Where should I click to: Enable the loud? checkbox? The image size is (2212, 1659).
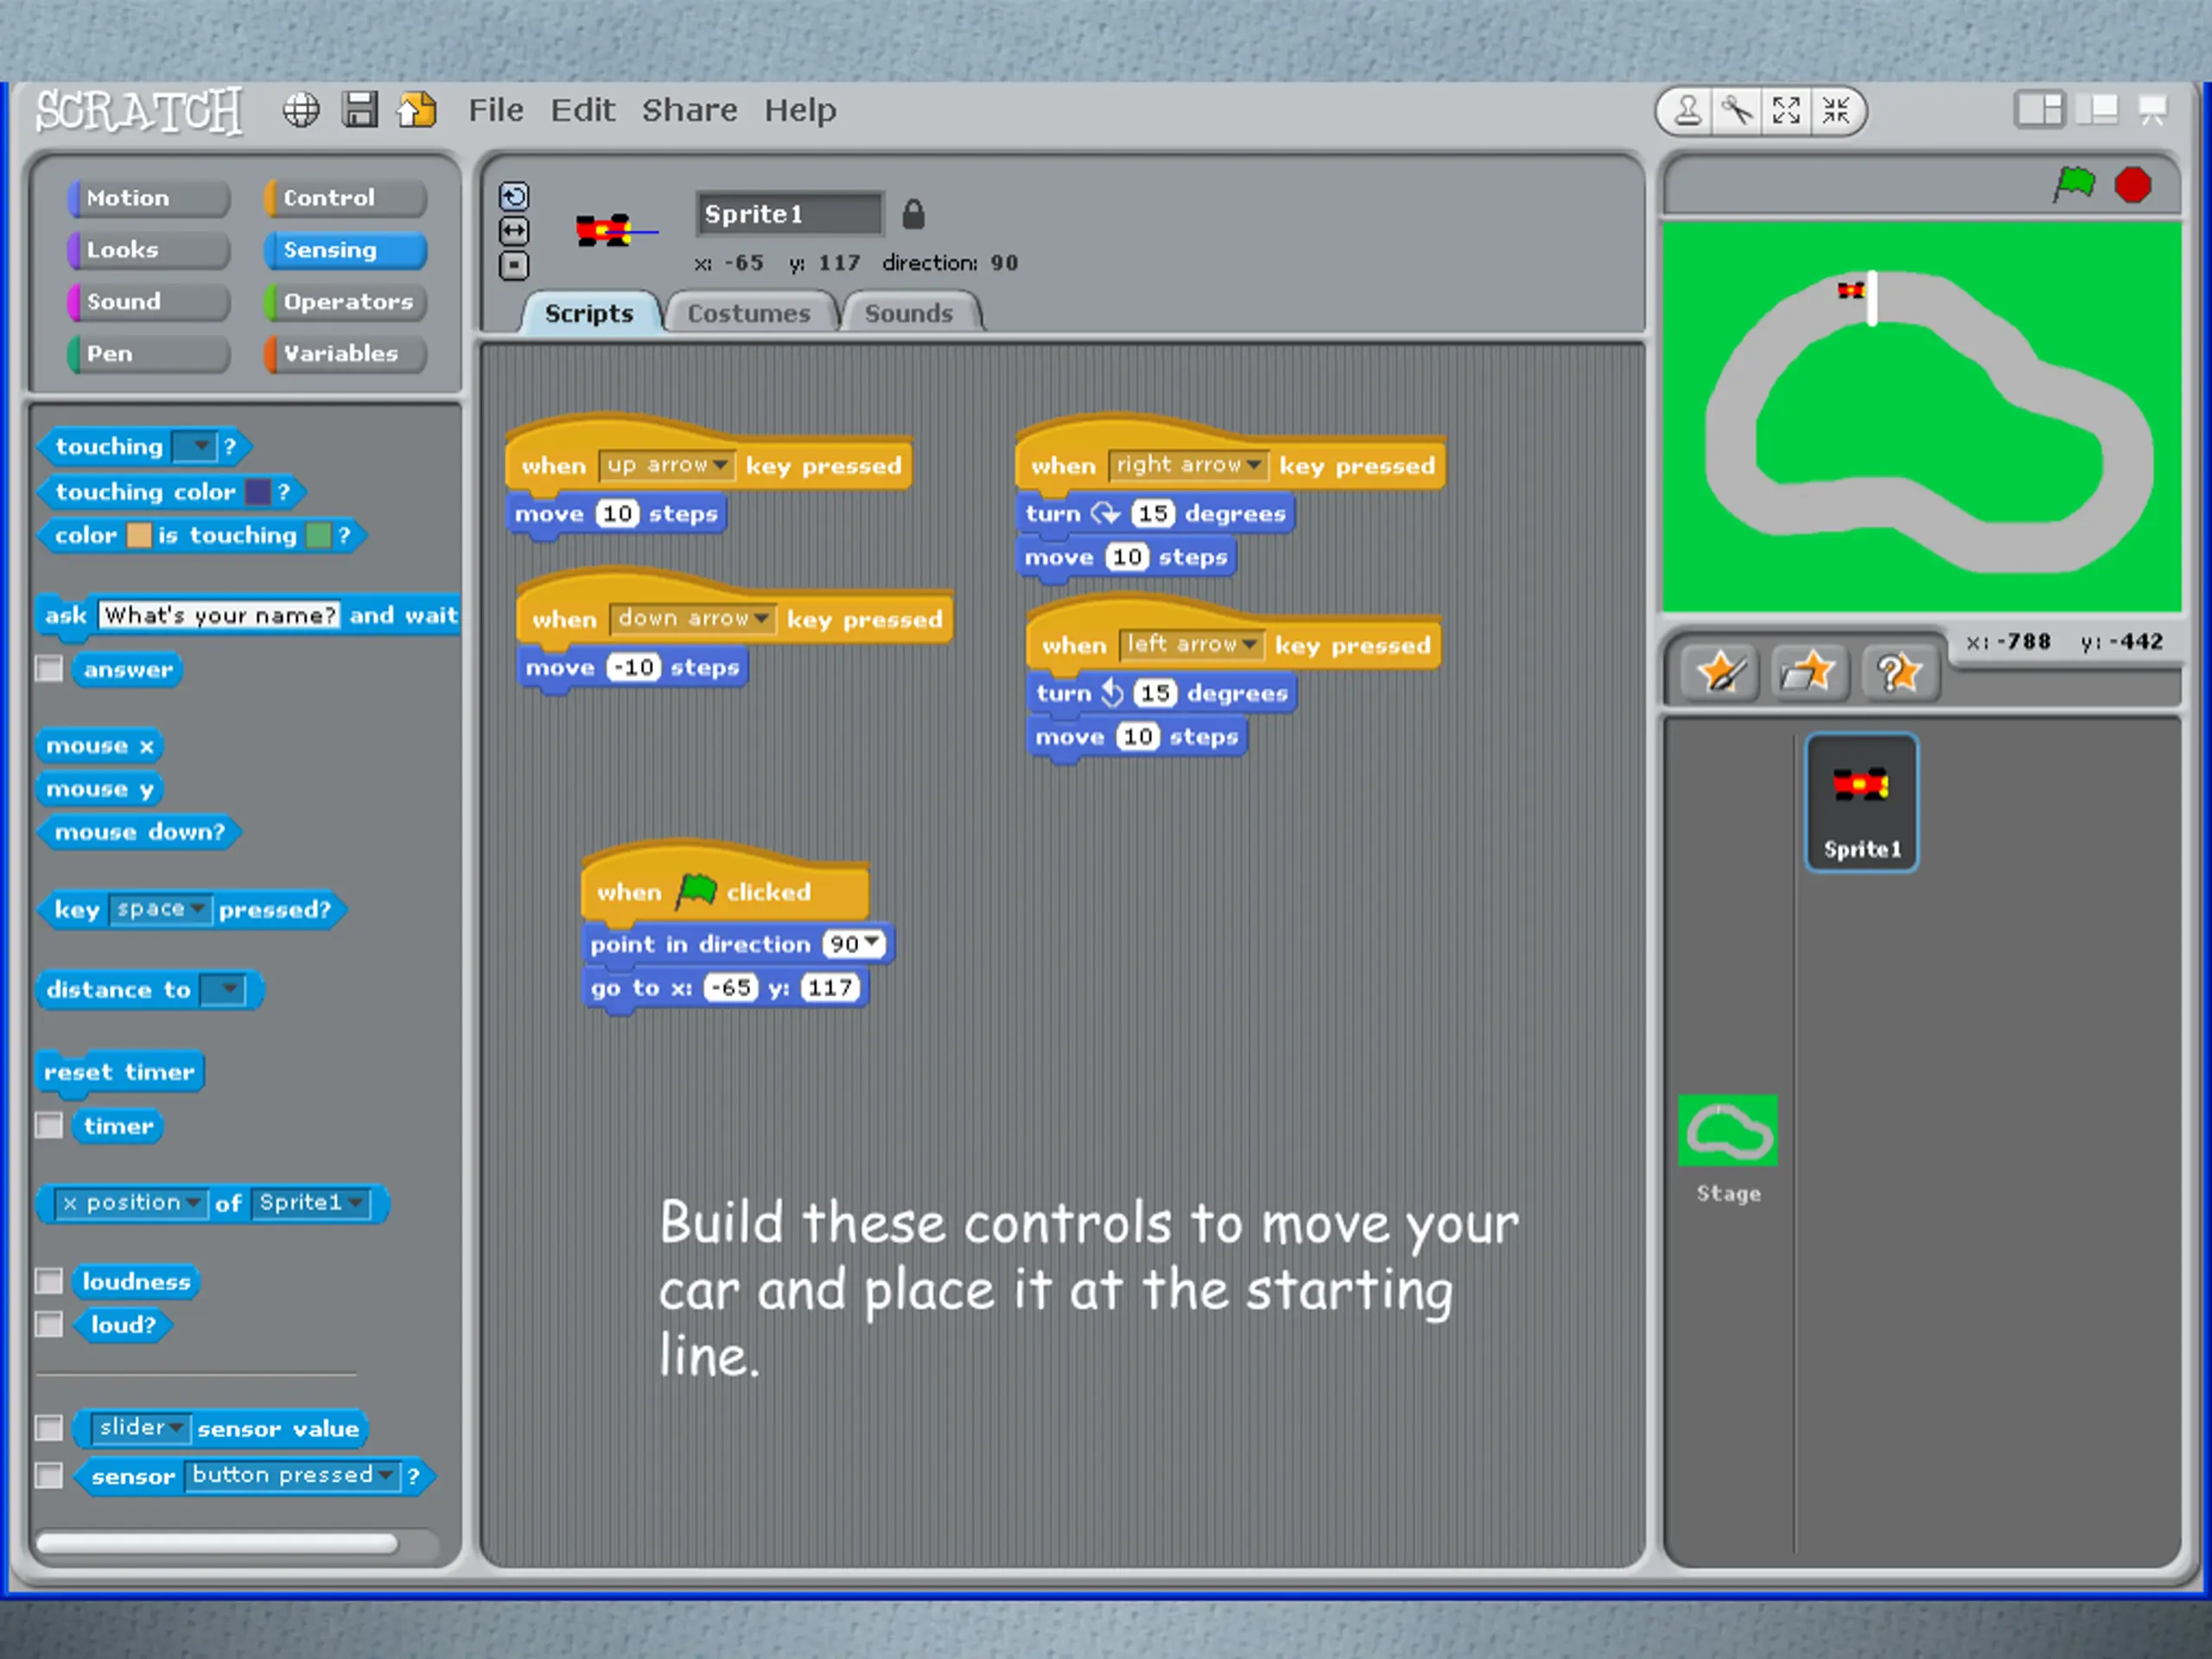(49, 1324)
